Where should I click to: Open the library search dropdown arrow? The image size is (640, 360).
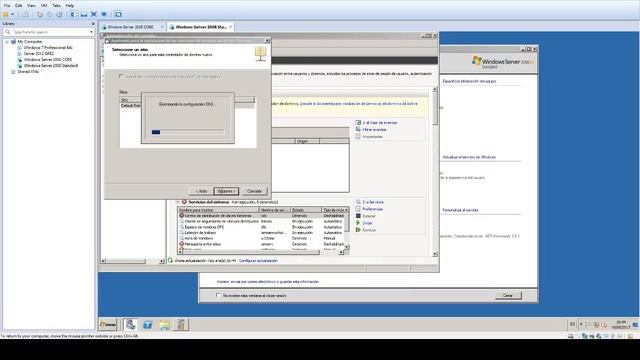pos(91,32)
